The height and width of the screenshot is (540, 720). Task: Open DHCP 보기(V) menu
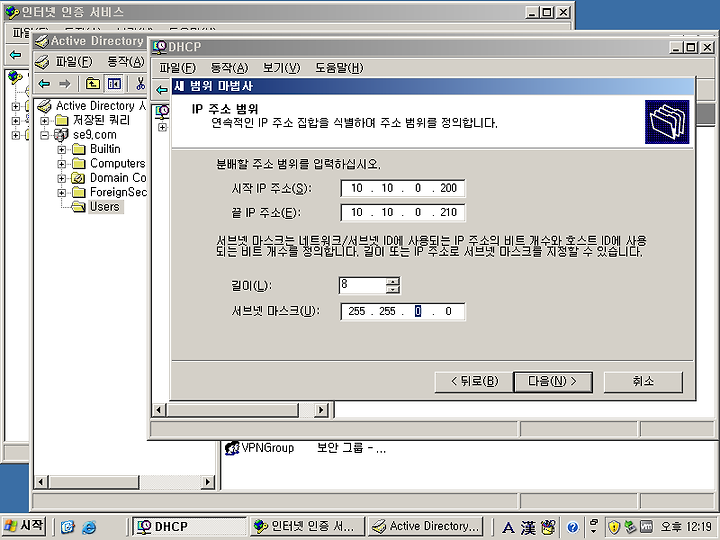click(x=281, y=68)
